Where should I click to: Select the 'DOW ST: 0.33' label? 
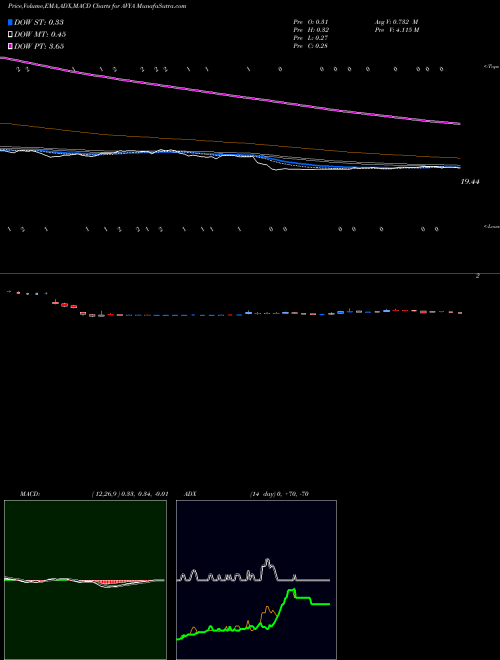coord(39,23)
